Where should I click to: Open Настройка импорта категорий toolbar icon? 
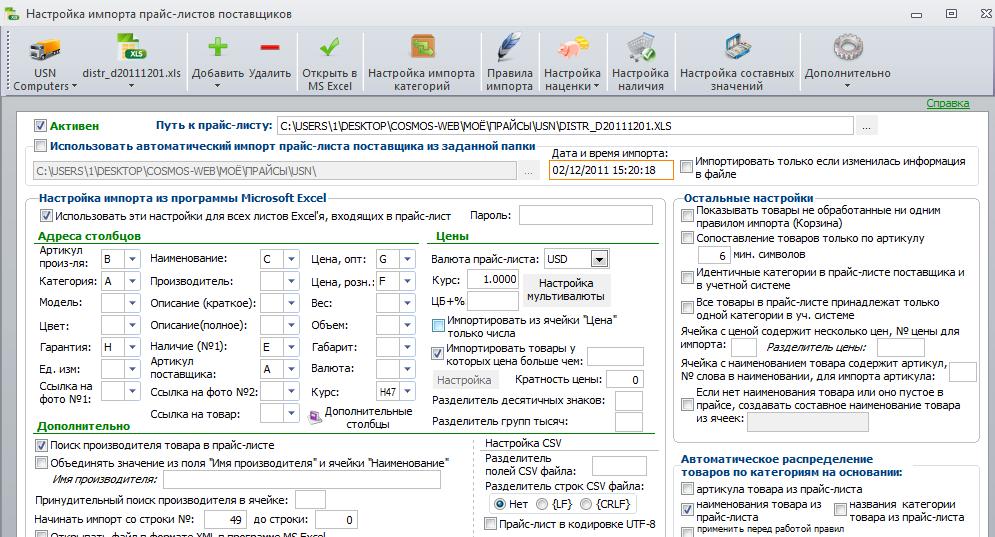click(x=421, y=48)
